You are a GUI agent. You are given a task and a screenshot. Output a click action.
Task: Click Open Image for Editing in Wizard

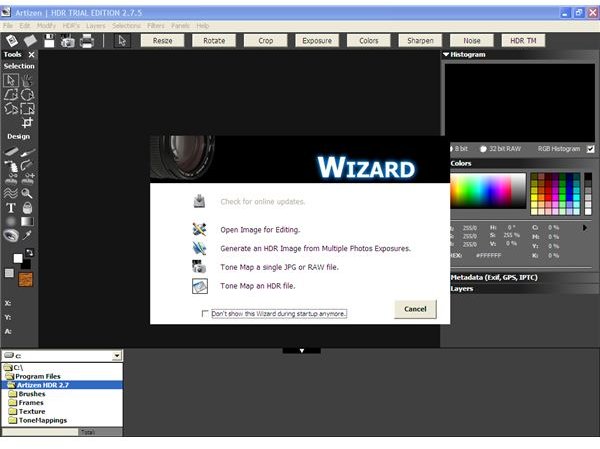tap(260, 230)
